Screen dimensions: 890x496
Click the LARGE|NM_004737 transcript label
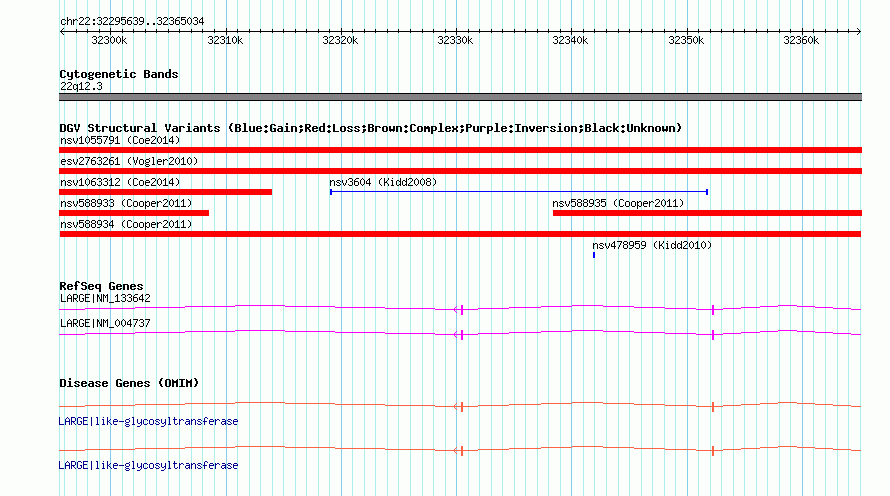105,323
